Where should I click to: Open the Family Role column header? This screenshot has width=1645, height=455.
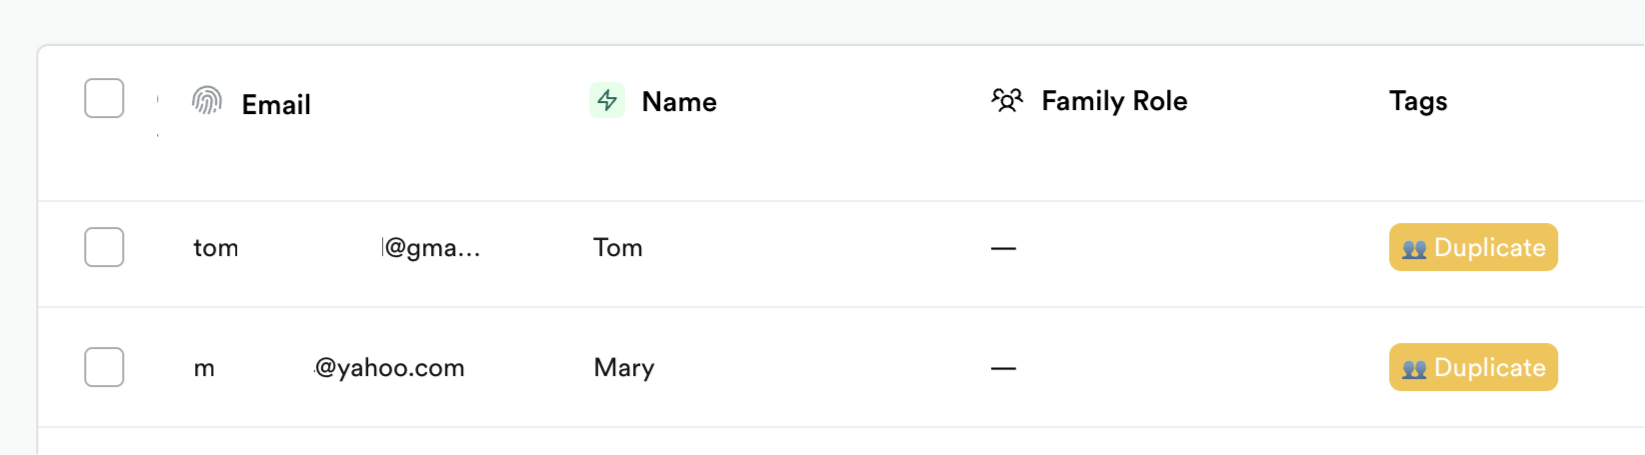(x=1114, y=101)
